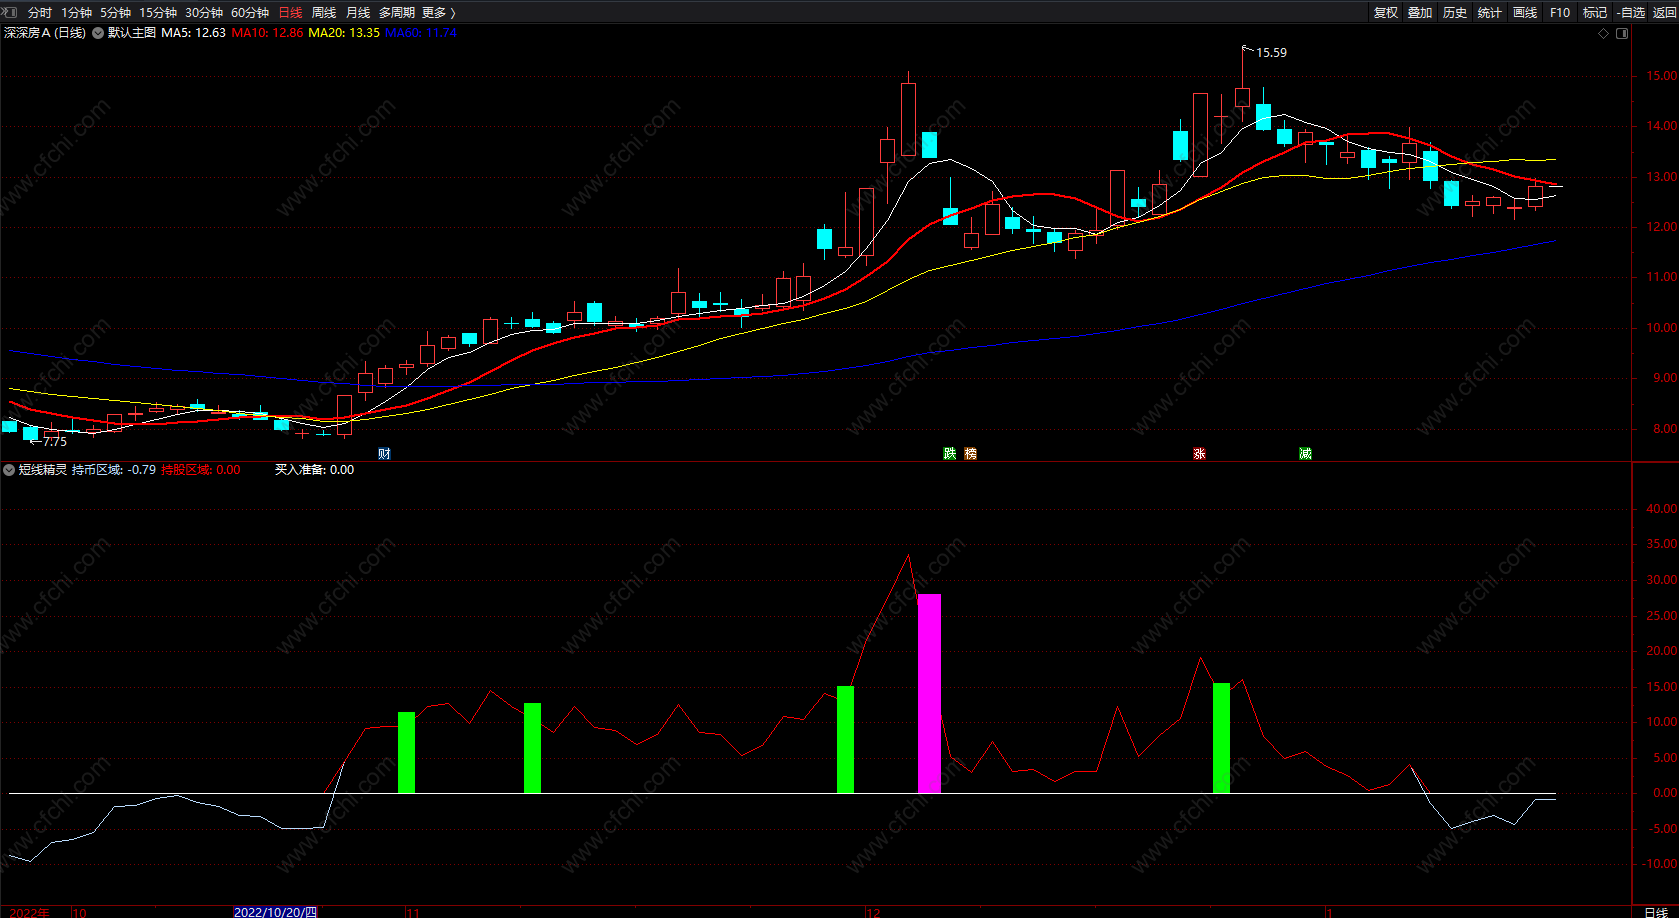Click the 跌 event marker
The width and height of the screenshot is (1679, 918).
coord(950,454)
